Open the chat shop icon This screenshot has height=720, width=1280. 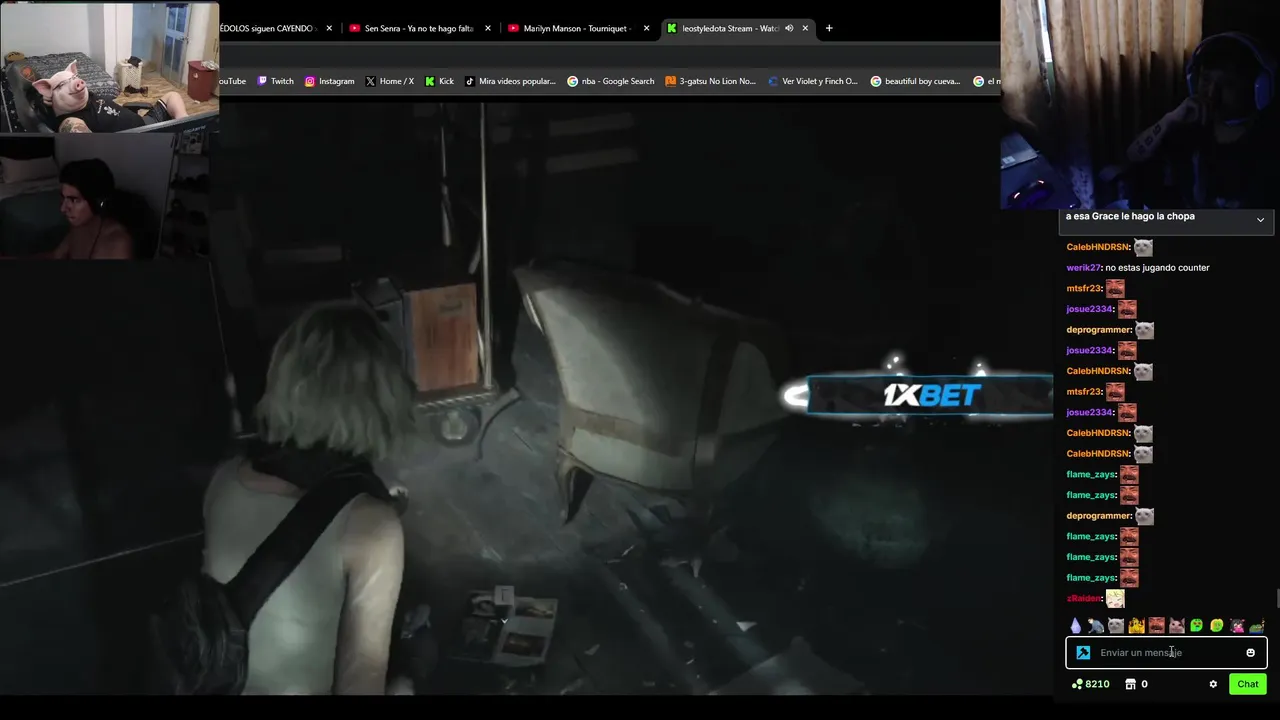pos(1131,684)
